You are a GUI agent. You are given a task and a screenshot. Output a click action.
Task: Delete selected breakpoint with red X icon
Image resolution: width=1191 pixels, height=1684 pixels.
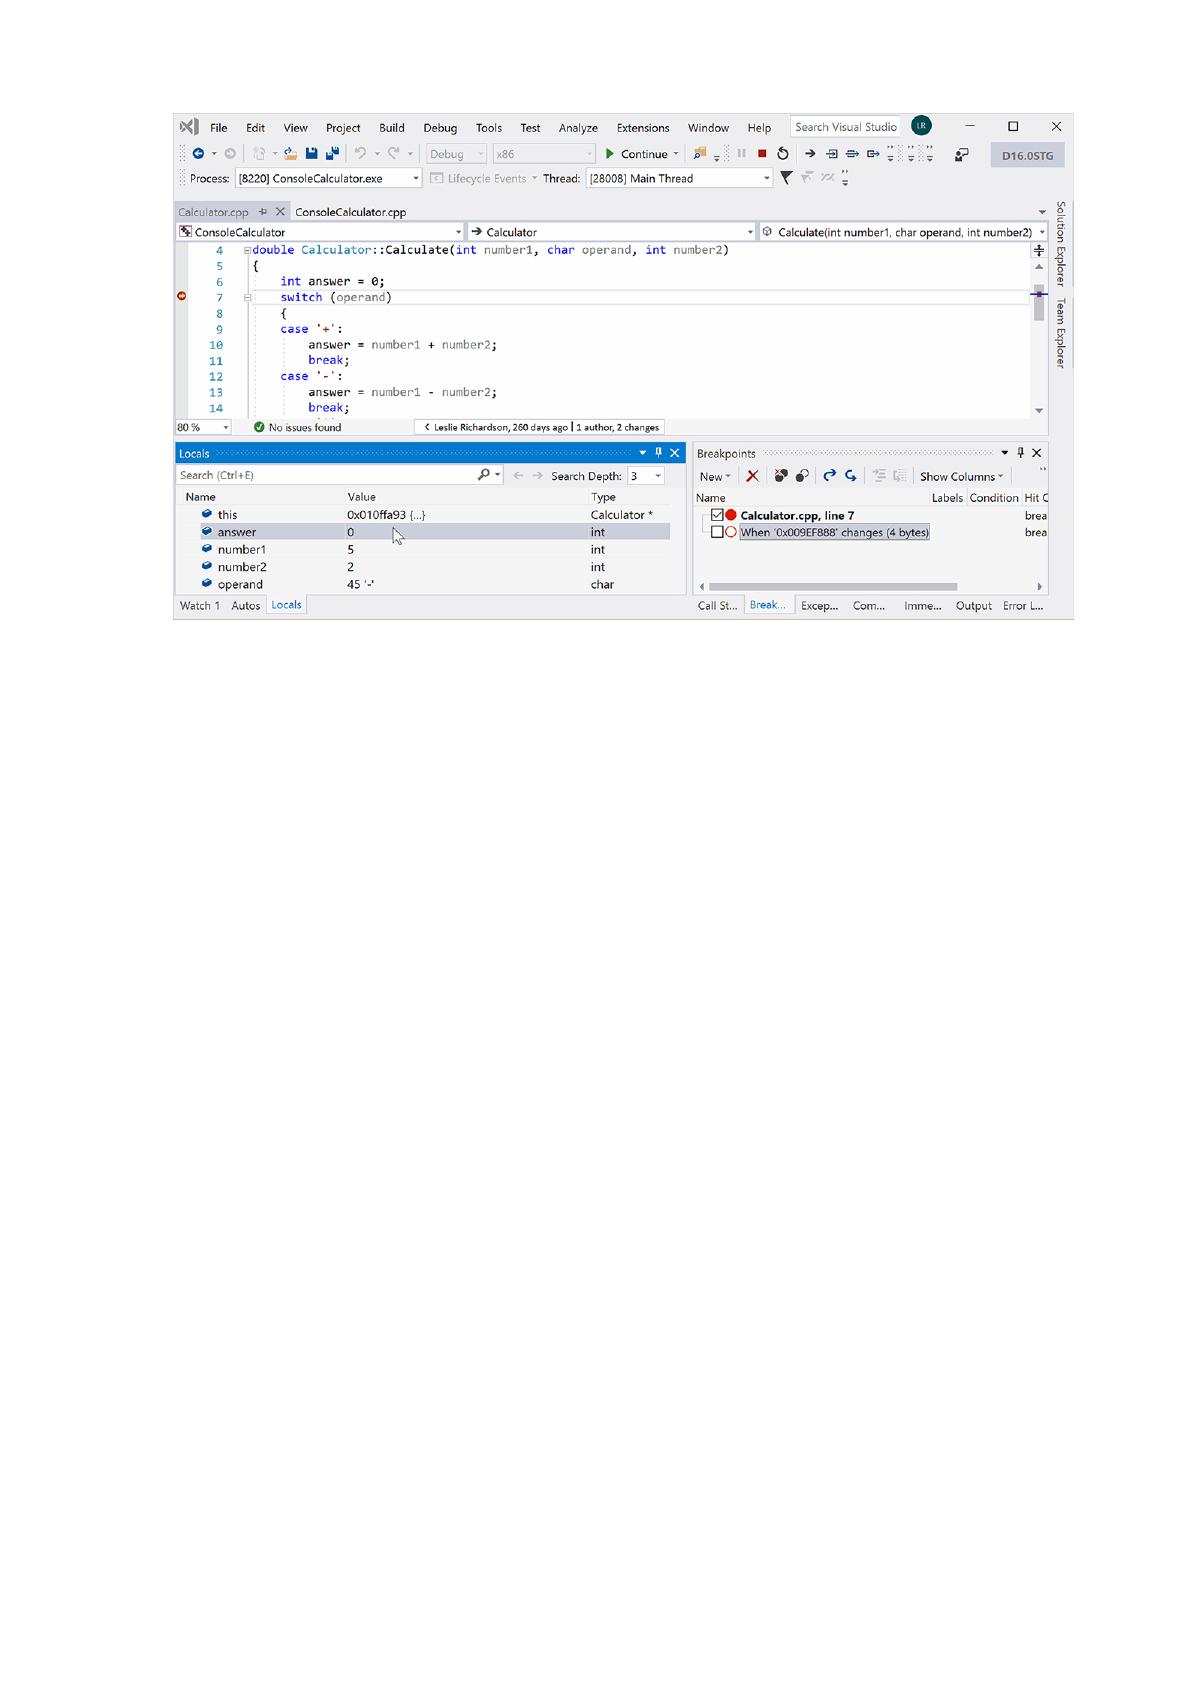pos(753,477)
